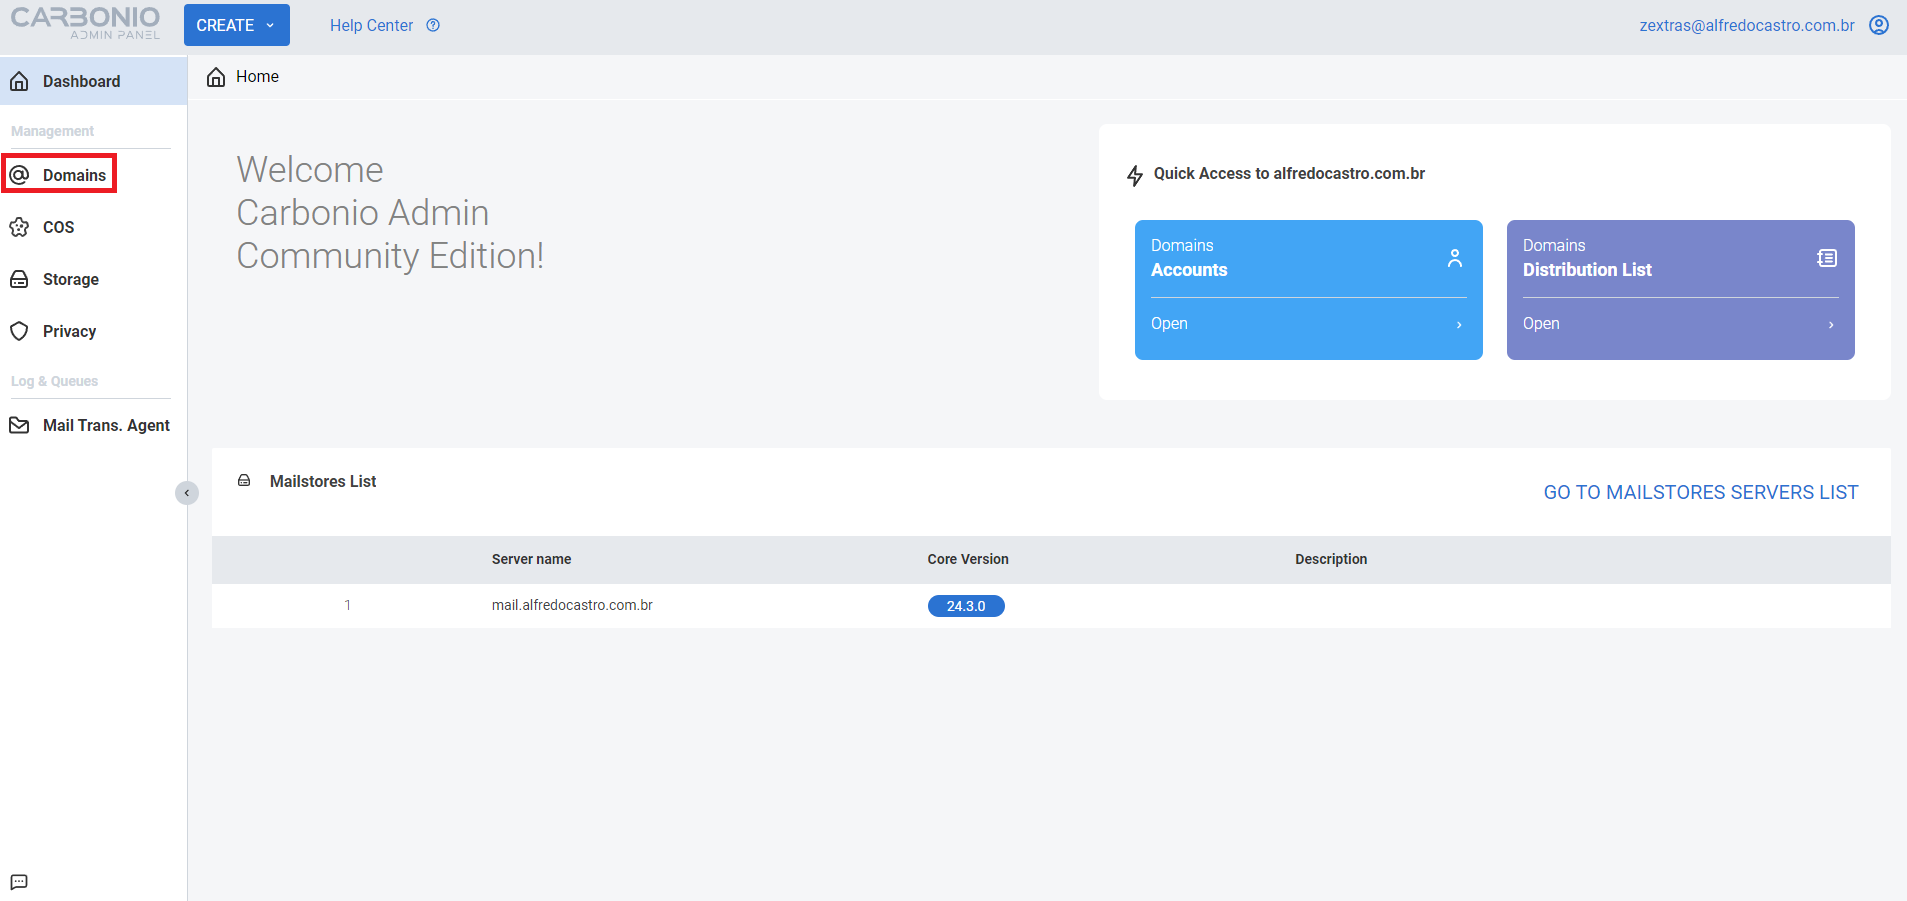Select Dashboard in the sidebar
Image resolution: width=1907 pixels, height=901 pixels.
tap(93, 81)
